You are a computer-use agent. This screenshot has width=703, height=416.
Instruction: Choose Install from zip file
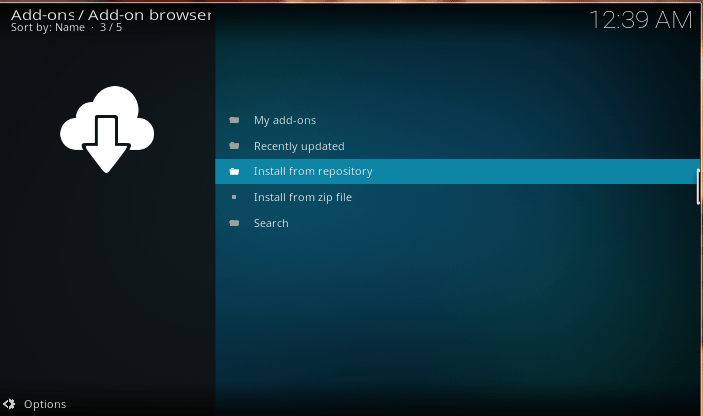coord(456,197)
